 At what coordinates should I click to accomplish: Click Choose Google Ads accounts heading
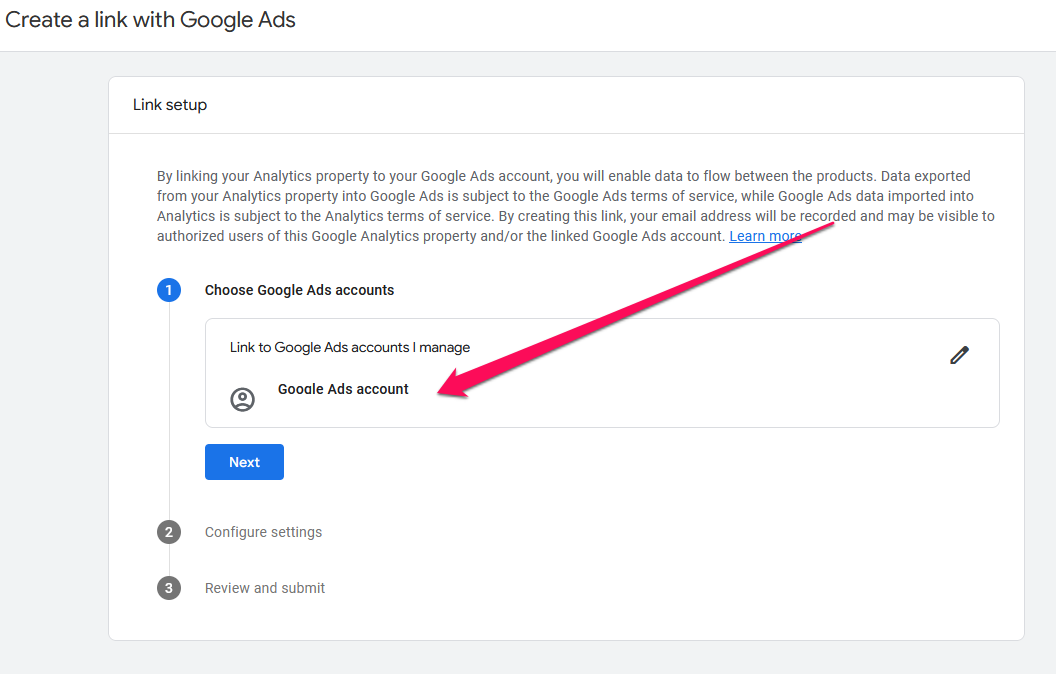[300, 290]
